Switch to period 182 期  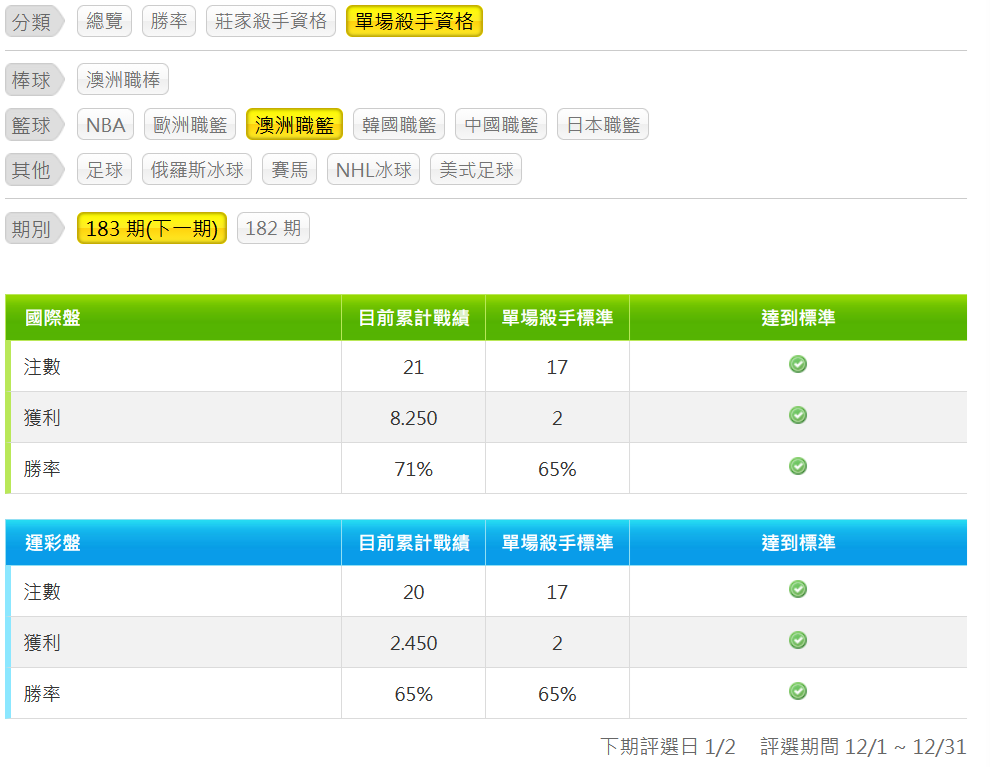click(x=273, y=228)
